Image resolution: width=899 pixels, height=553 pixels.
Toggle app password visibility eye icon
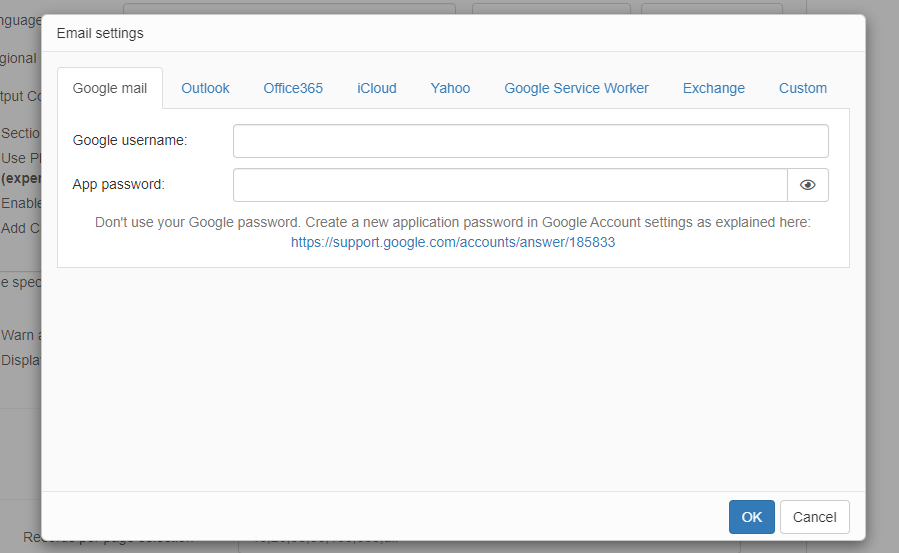point(807,185)
